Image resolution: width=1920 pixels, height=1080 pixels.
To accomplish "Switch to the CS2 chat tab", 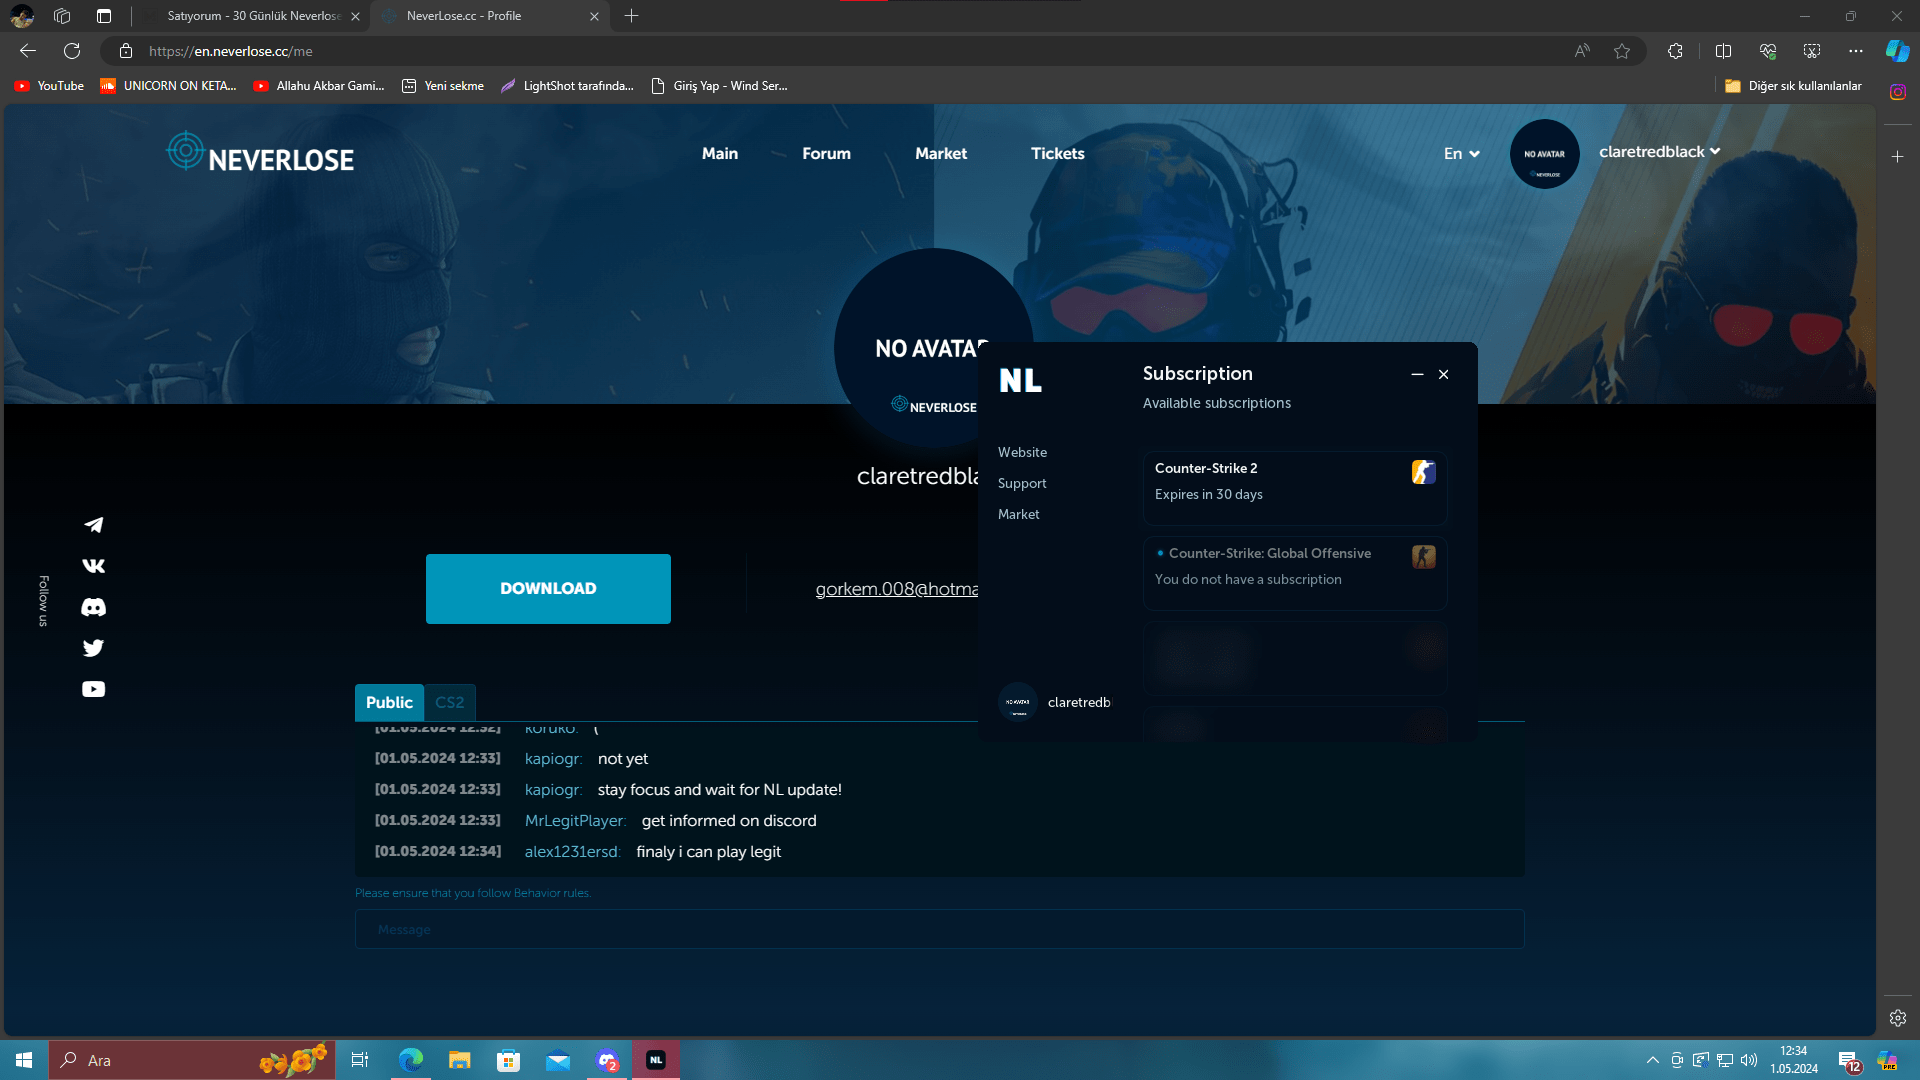I will 449,702.
